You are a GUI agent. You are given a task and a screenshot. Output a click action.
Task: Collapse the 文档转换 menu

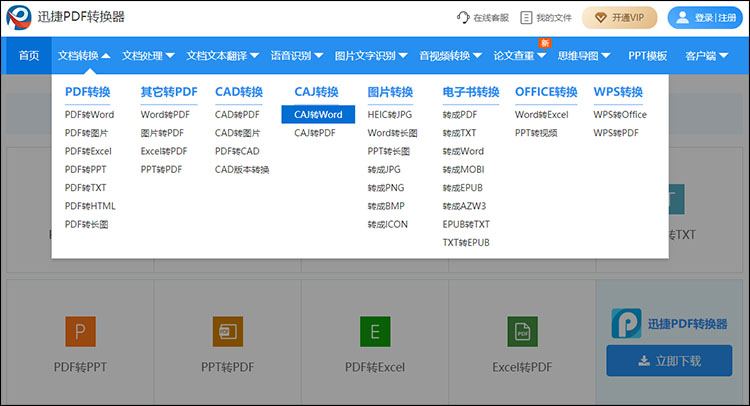84,55
